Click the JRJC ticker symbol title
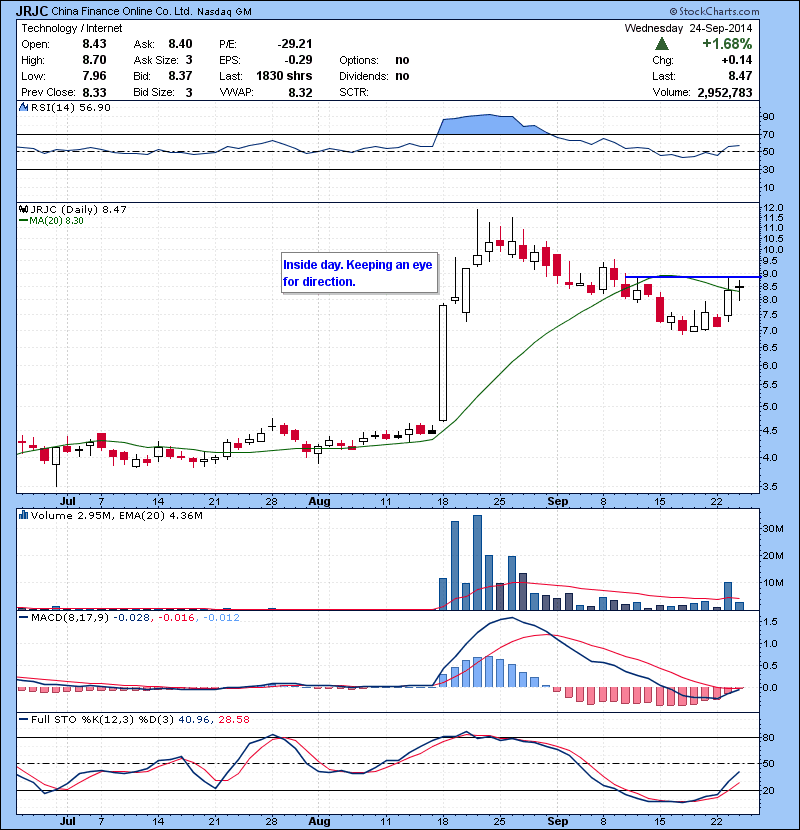 coord(32,11)
